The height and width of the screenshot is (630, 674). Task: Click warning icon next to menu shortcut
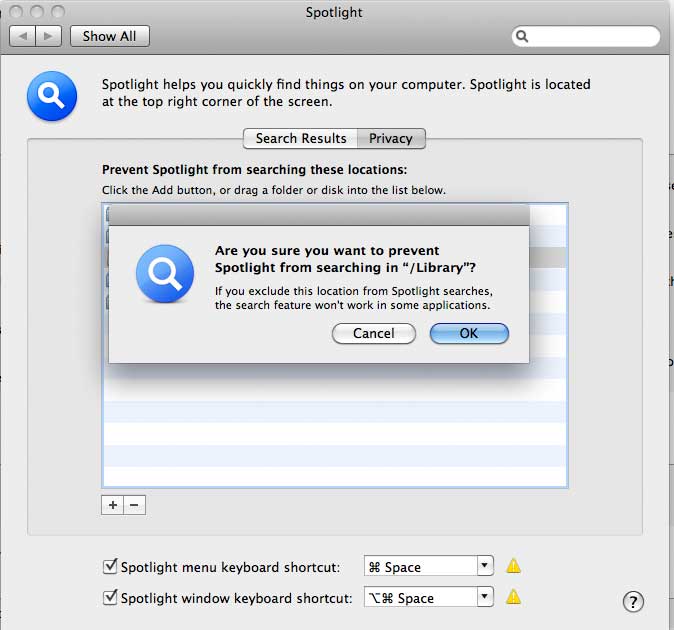coord(513,566)
